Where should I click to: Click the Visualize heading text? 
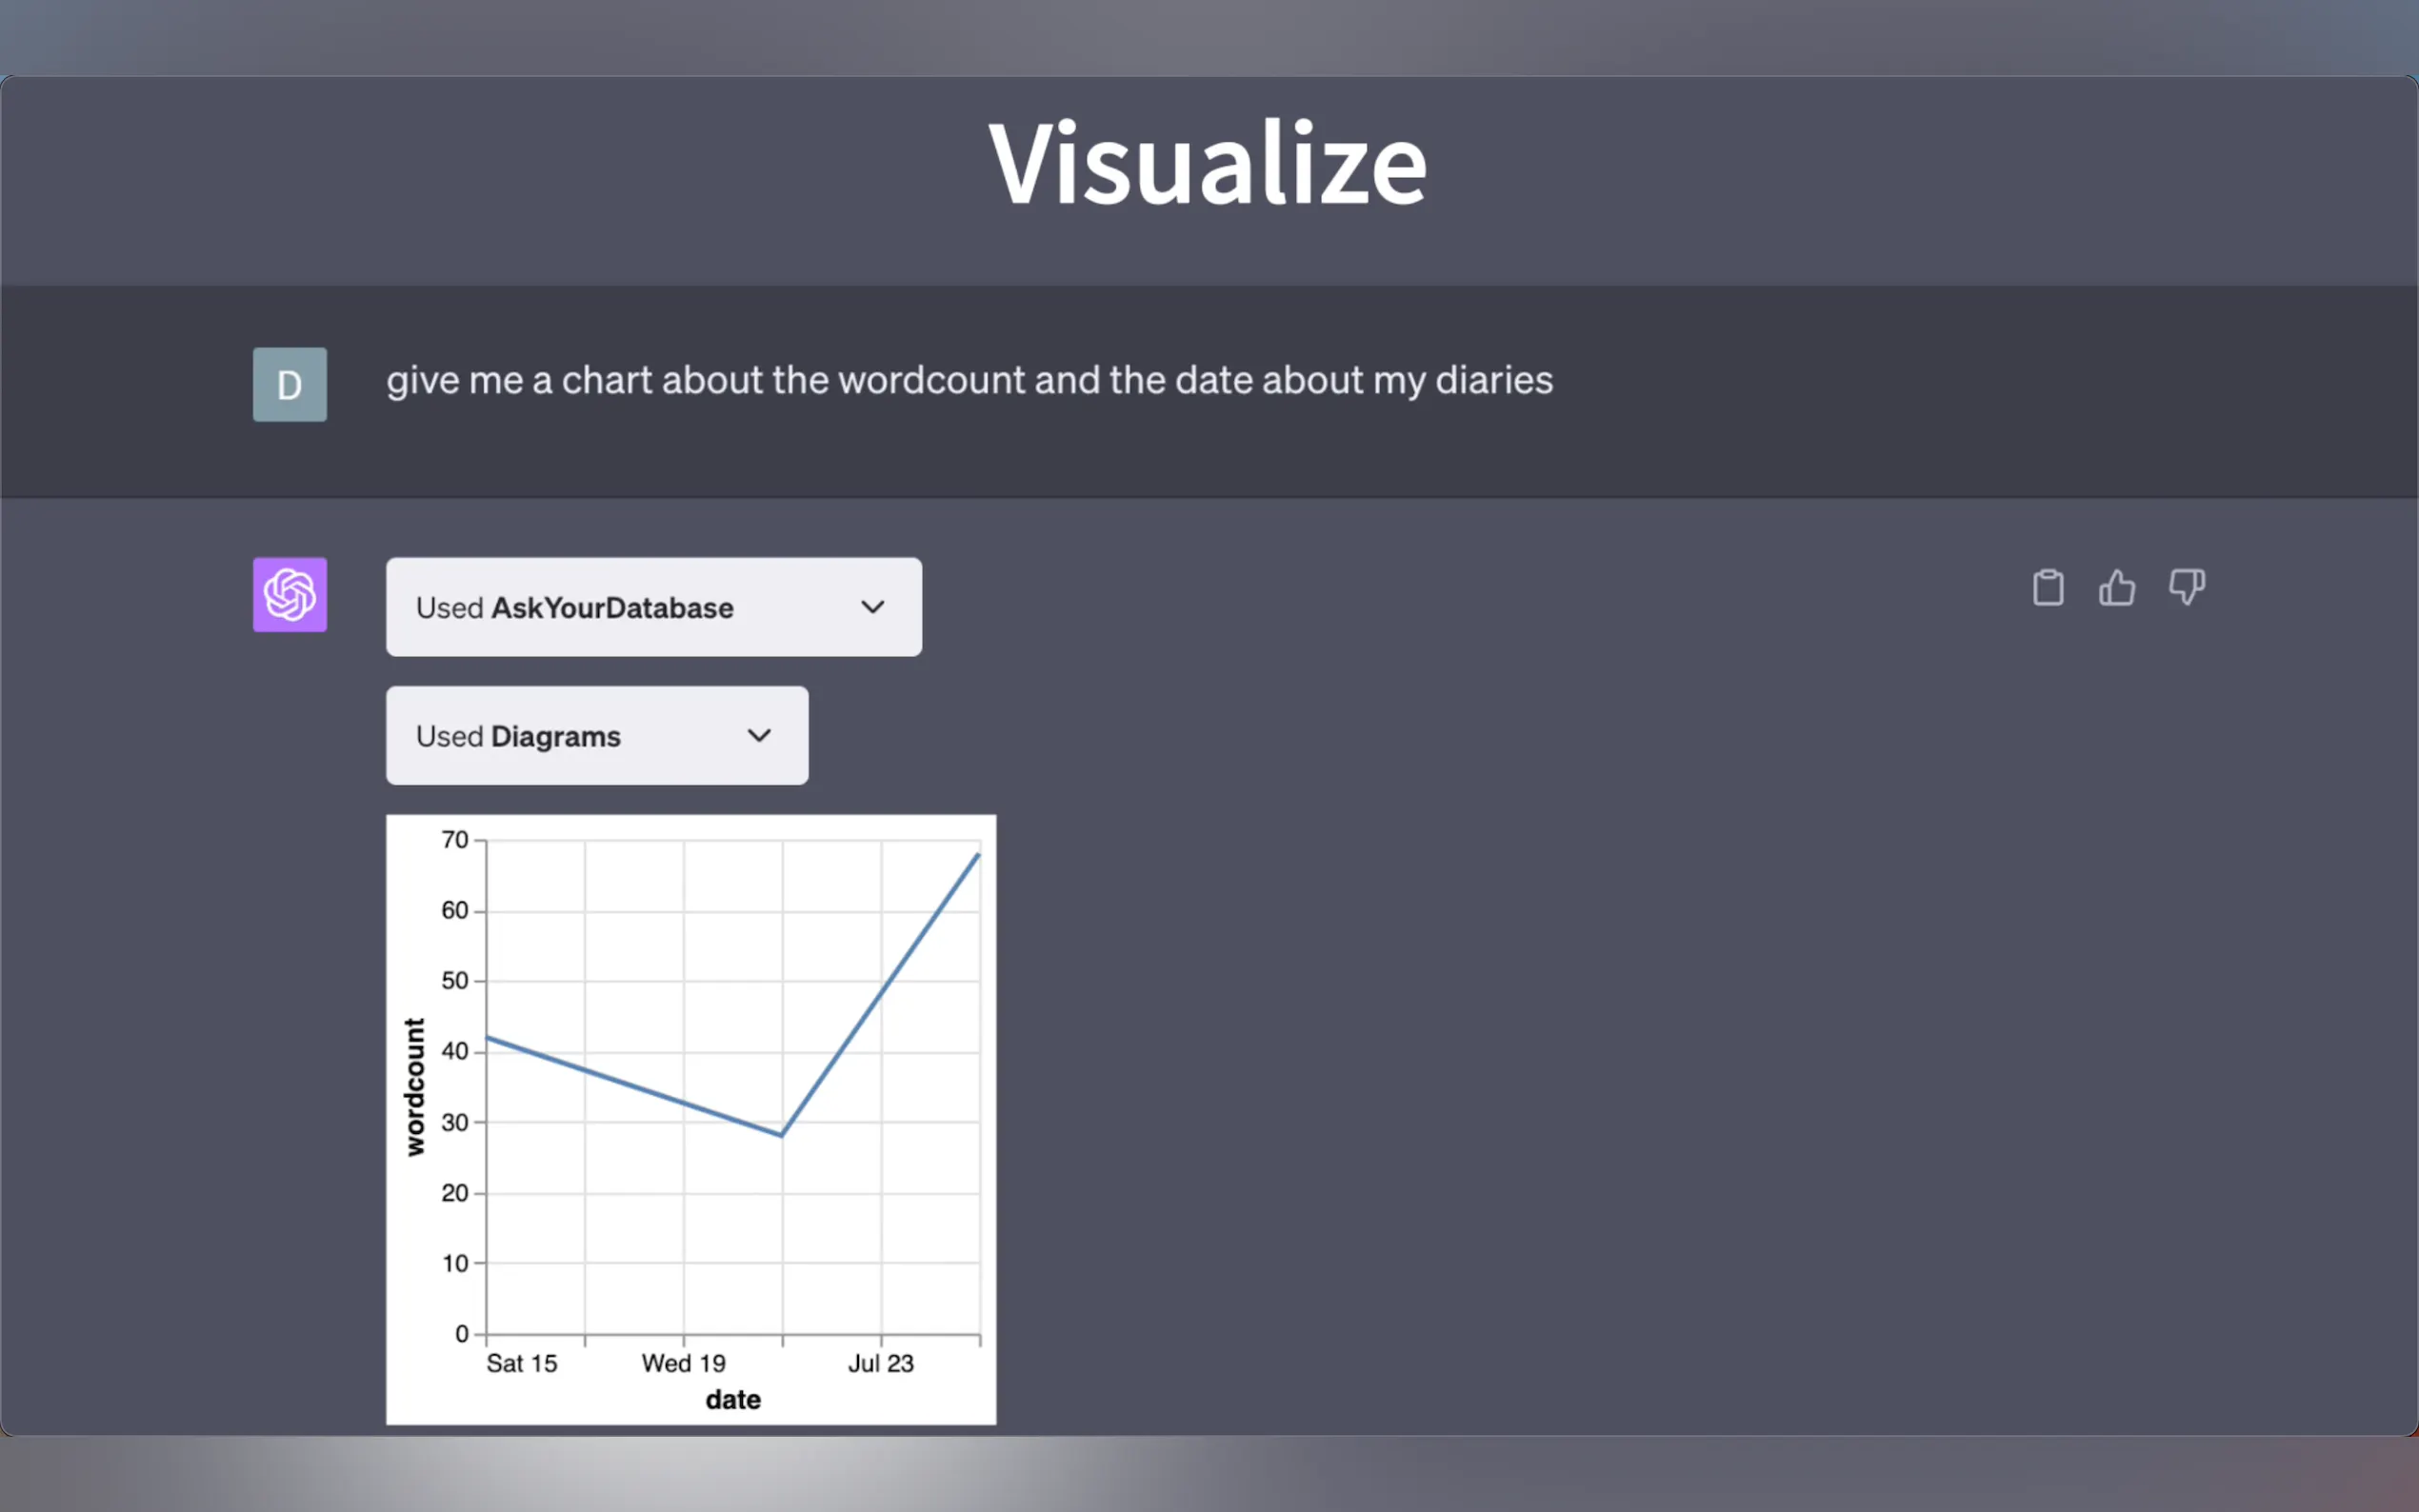point(1207,163)
